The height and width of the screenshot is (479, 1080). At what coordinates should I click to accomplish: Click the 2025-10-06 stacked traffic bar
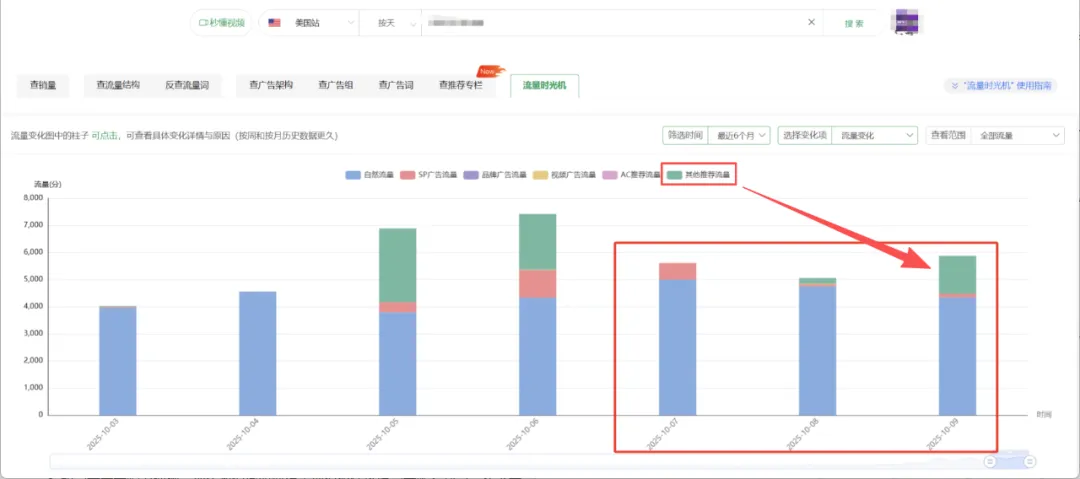(537, 314)
